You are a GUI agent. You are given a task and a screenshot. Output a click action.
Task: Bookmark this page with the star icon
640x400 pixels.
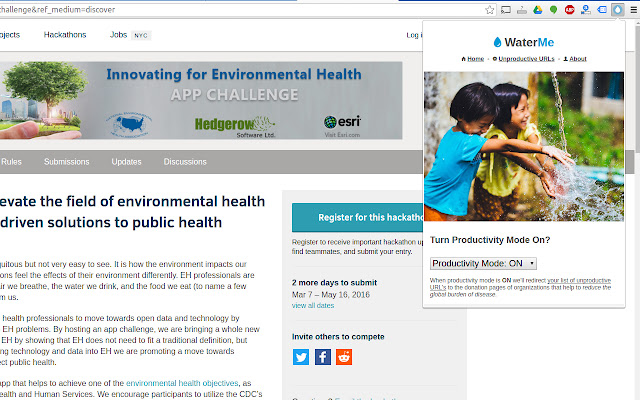point(489,10)
